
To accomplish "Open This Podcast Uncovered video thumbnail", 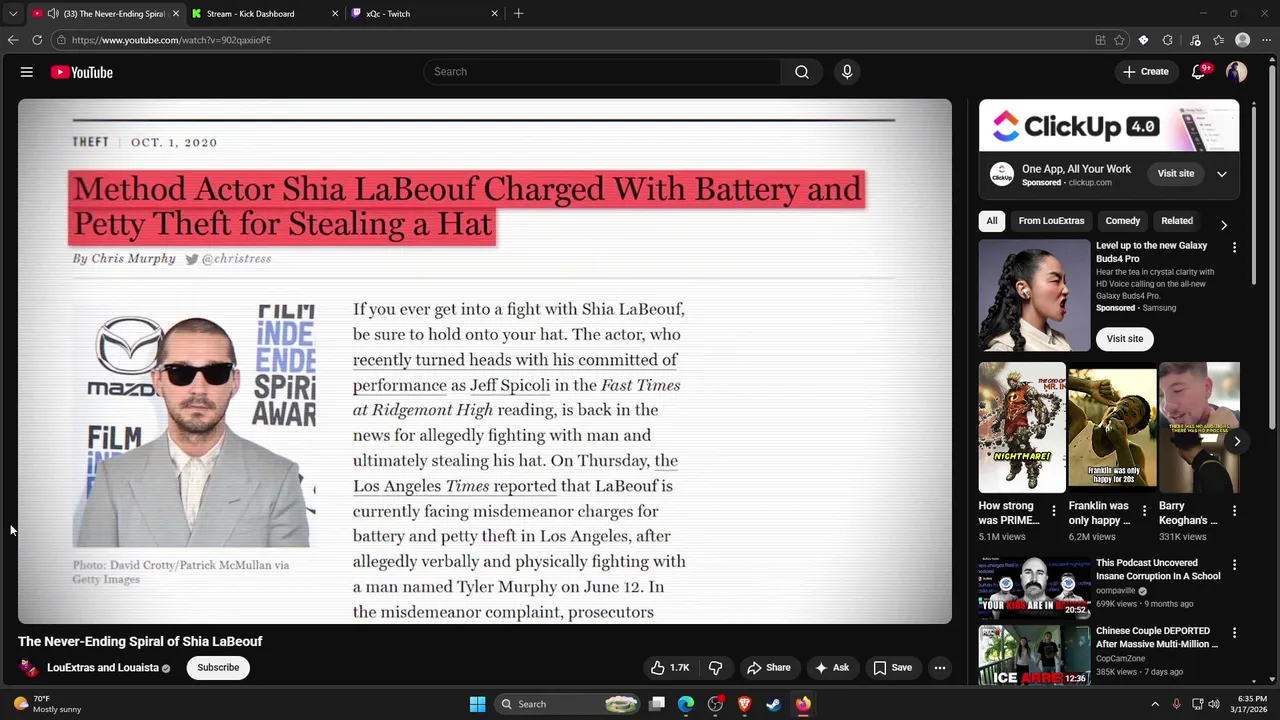I will 1034,587.
